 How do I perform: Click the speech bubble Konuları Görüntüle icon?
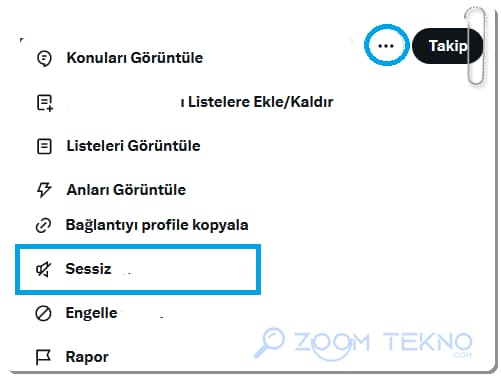point(44,59)
